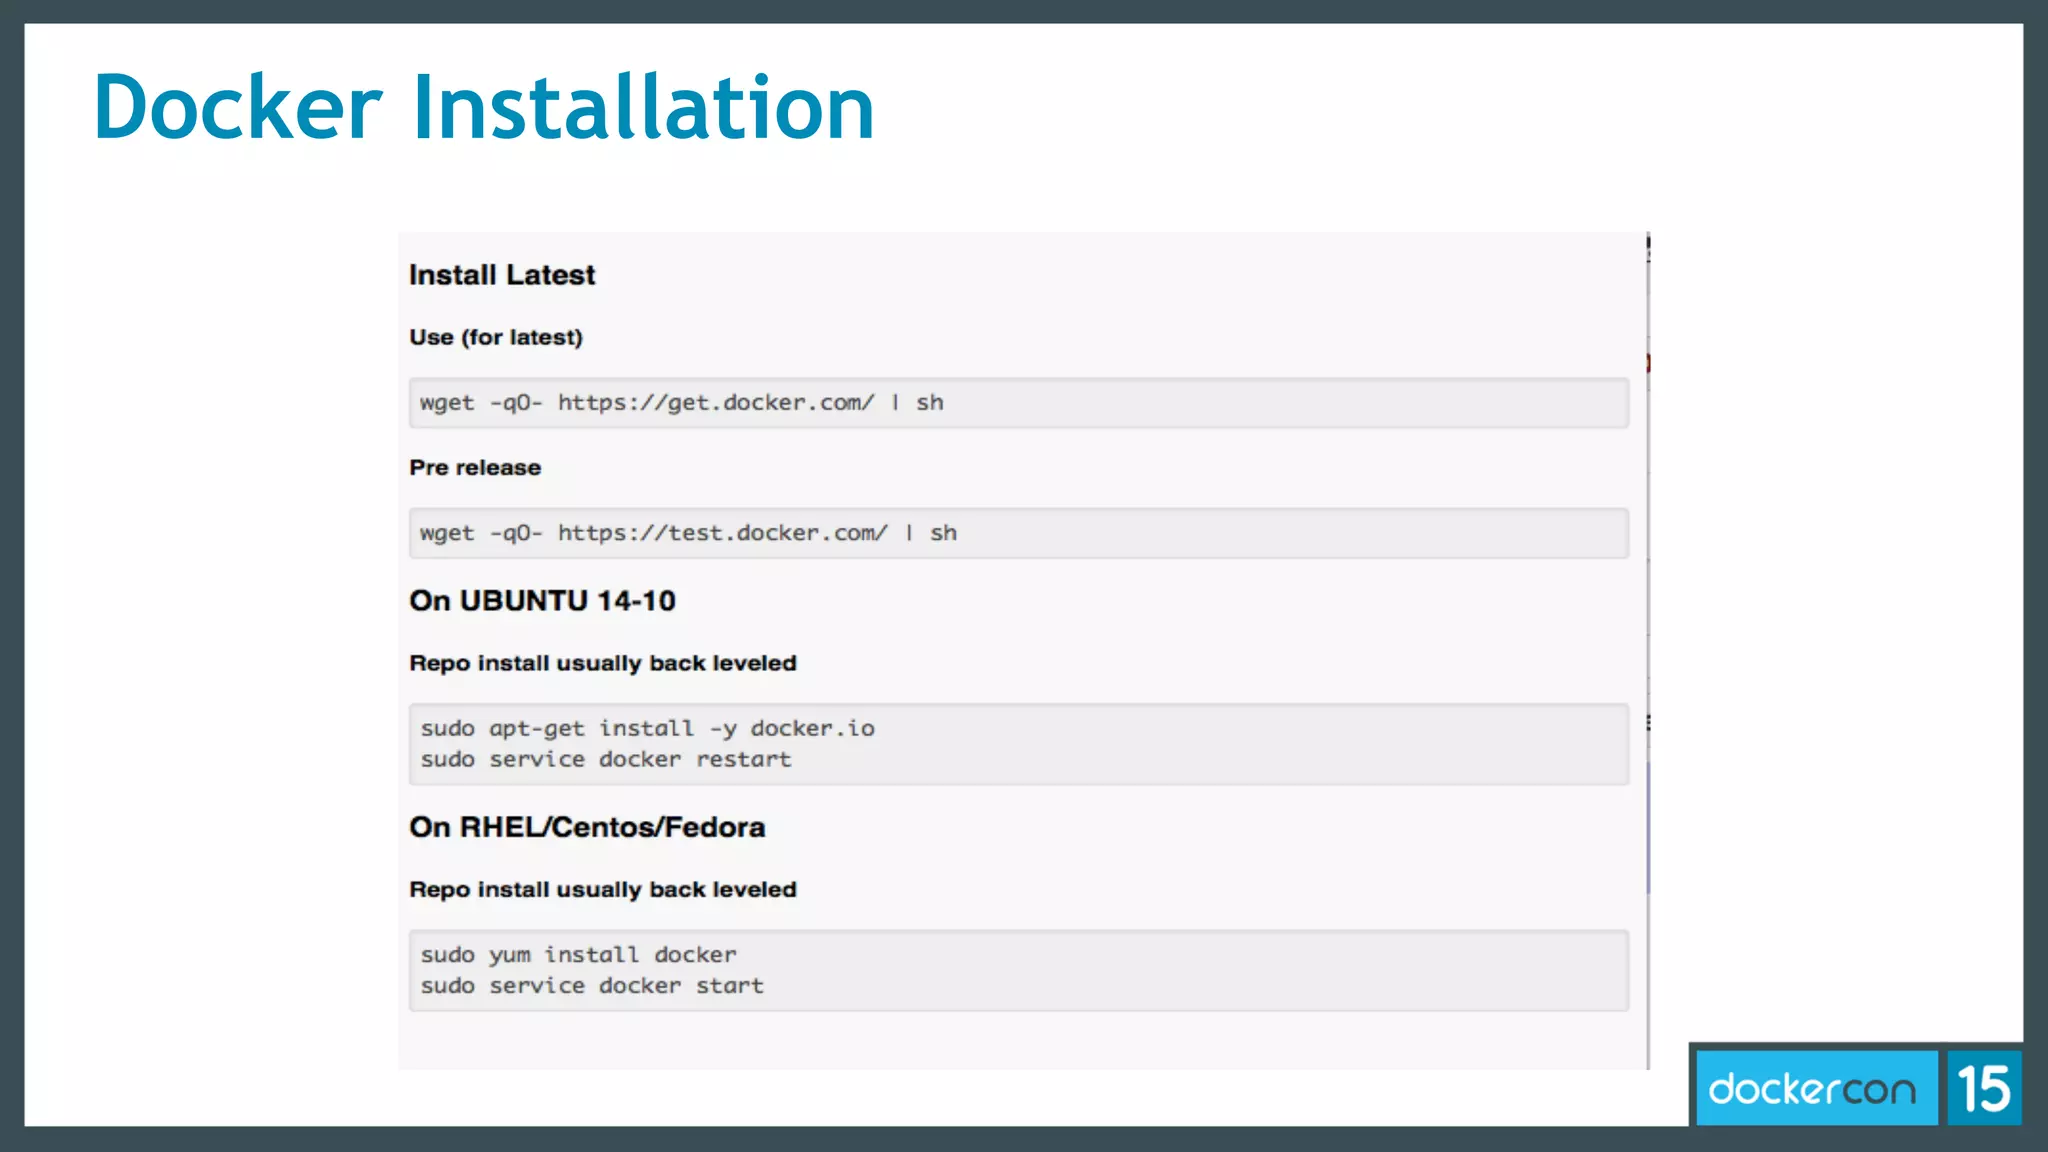Viewport: 2048px width, 1152px height.
Task: Click the '15' badge beside dockercon
Action: [1984, 1088]
